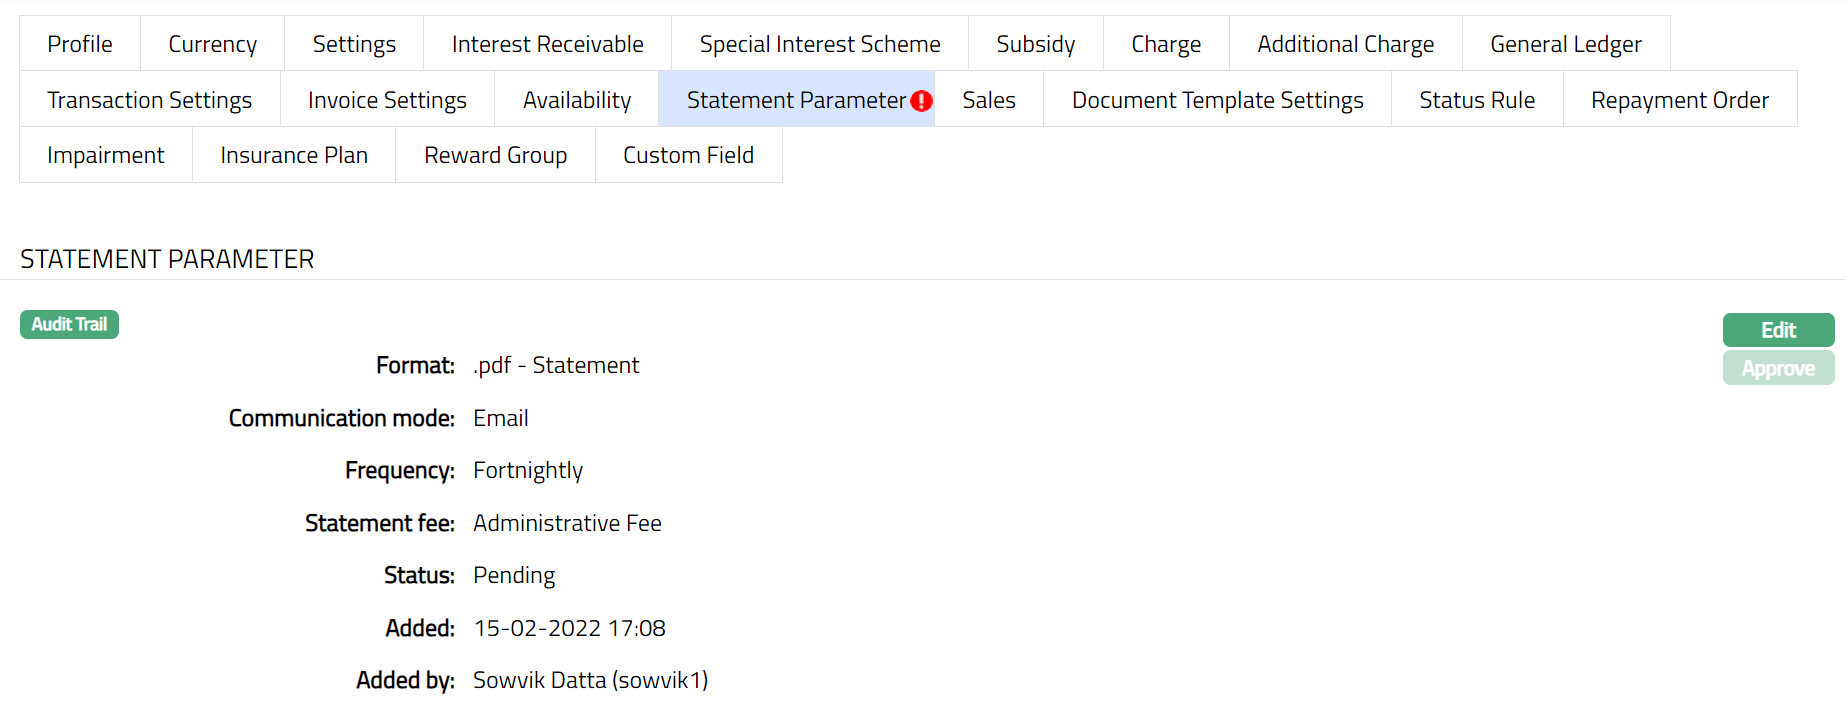This screenshot has height=718, width=1845.
Task: Open the Sales tab
Action: coord(988,100)
